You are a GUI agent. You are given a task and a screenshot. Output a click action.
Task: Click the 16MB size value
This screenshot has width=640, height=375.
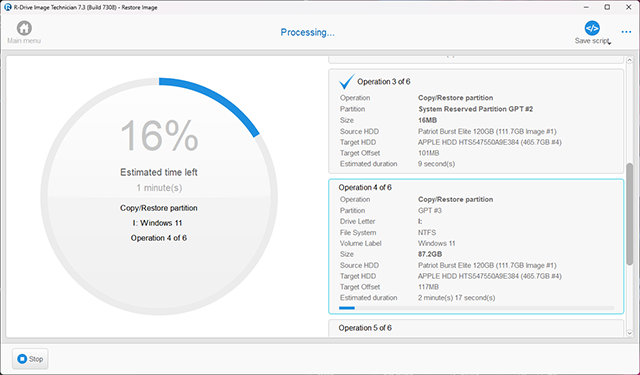(x=427, y=120)
